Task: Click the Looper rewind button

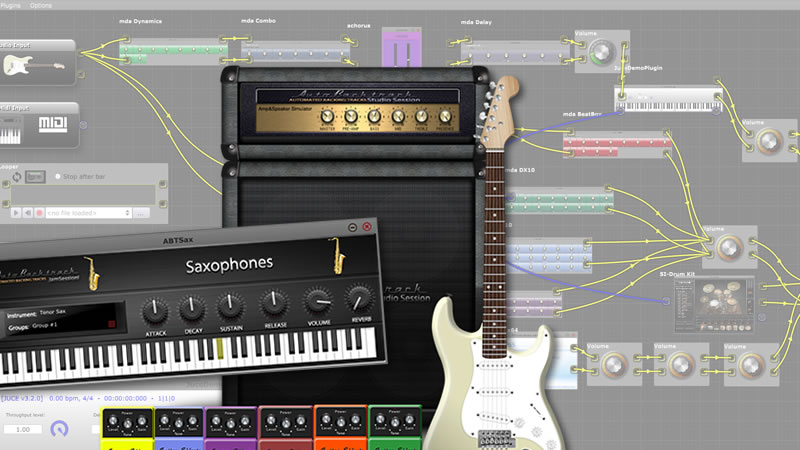Action: point(28,213)
